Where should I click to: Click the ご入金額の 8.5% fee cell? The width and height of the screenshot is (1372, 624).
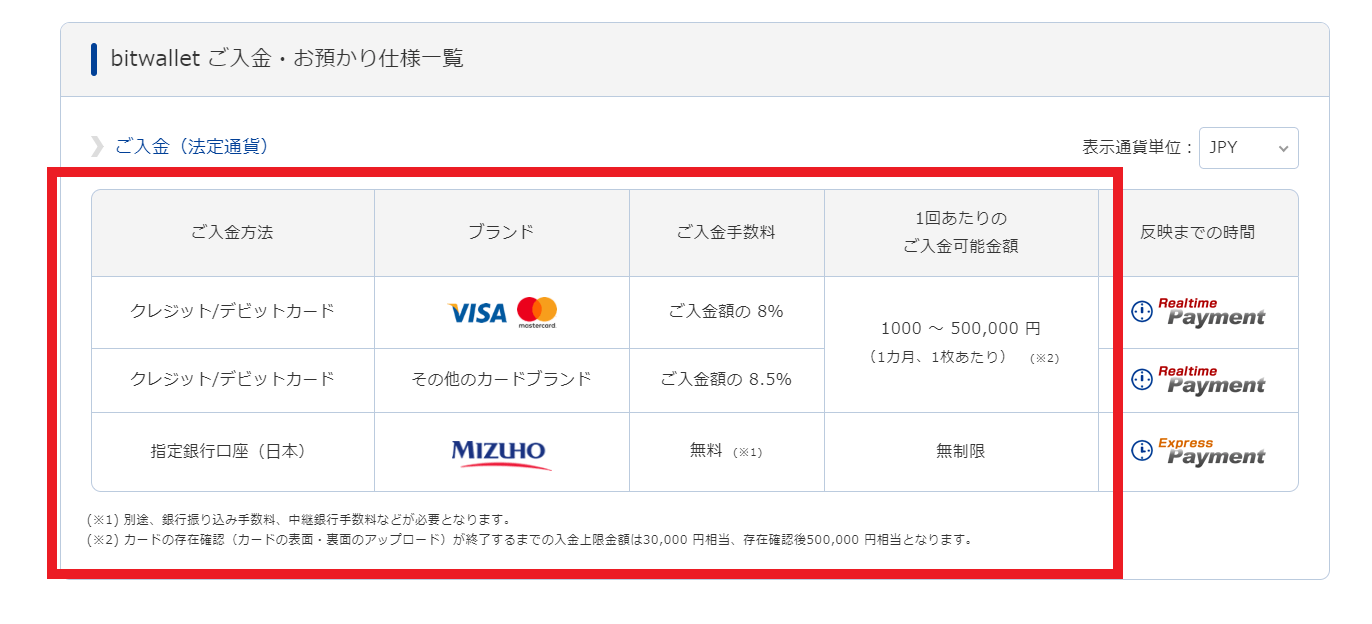(x=726, y=380)
